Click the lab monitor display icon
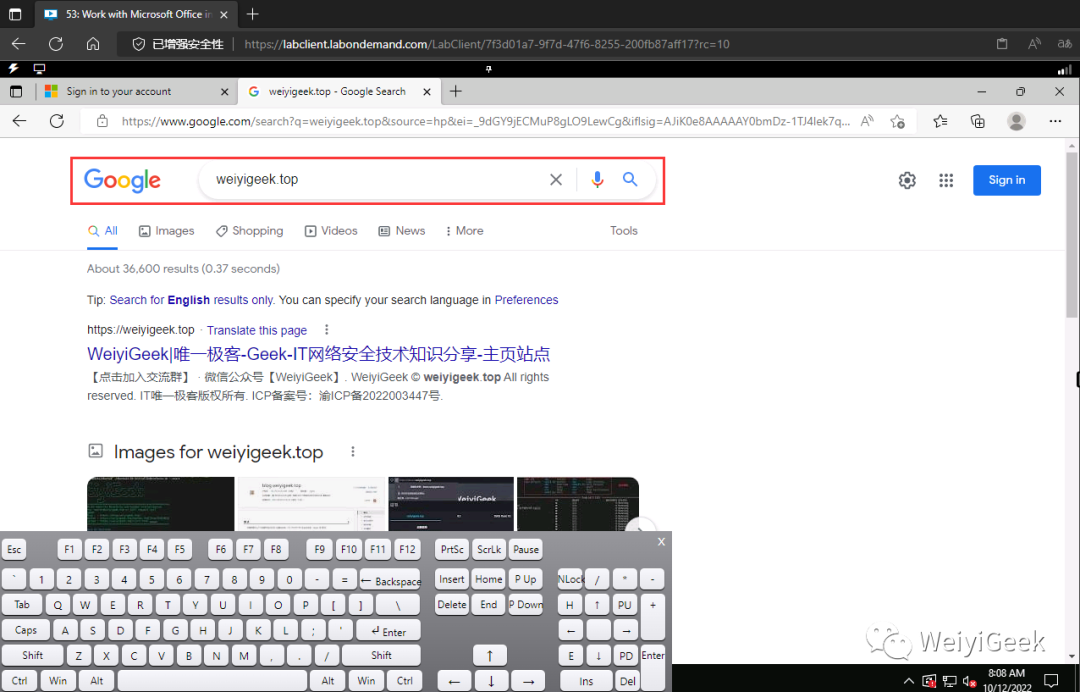 pos(39,69)
